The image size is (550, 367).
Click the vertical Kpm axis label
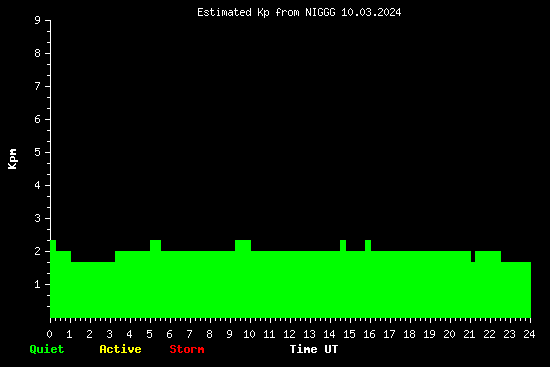point(13,159)
